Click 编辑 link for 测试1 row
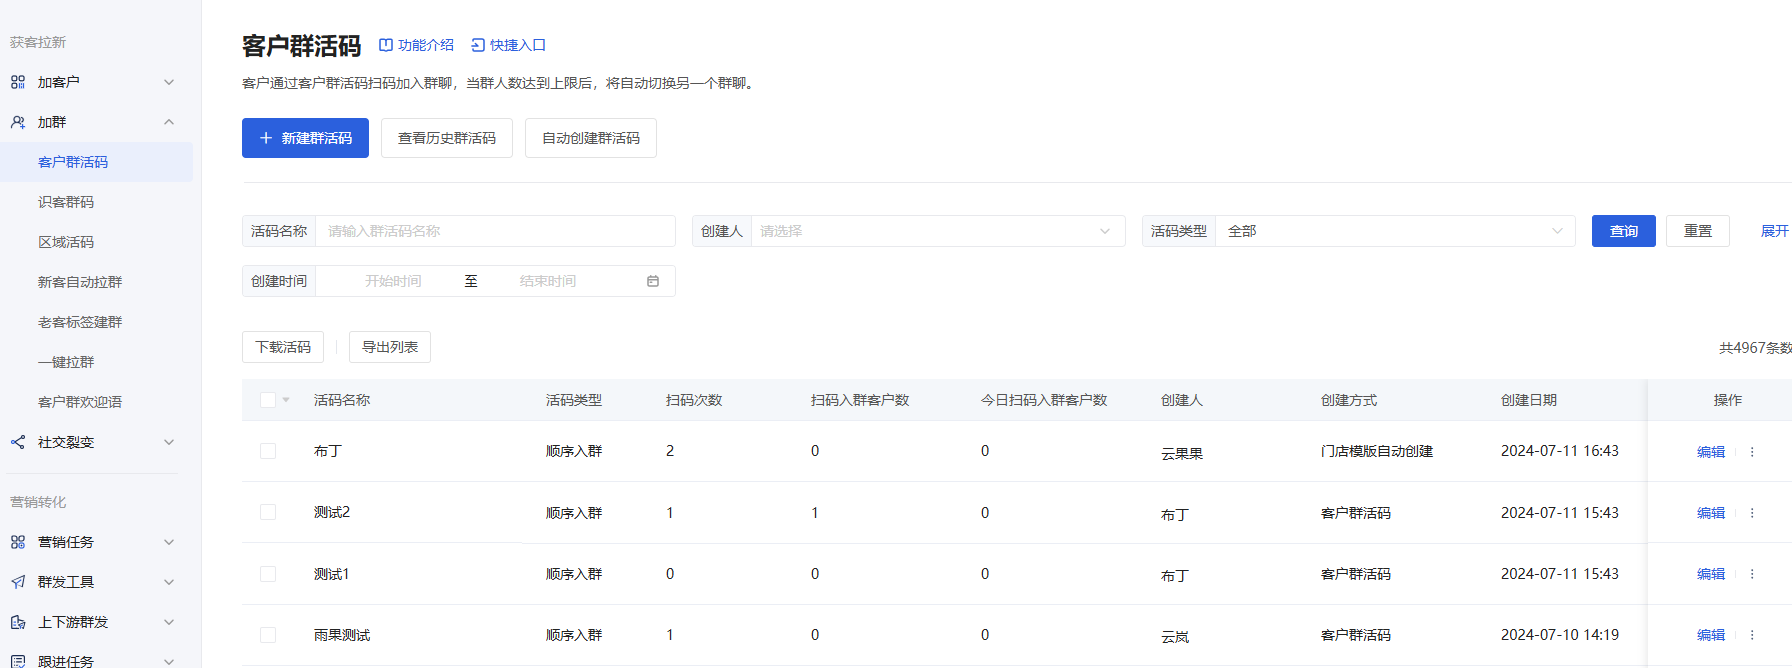The width and height of the screenshot is (1792, 668). coord(1711,574)
